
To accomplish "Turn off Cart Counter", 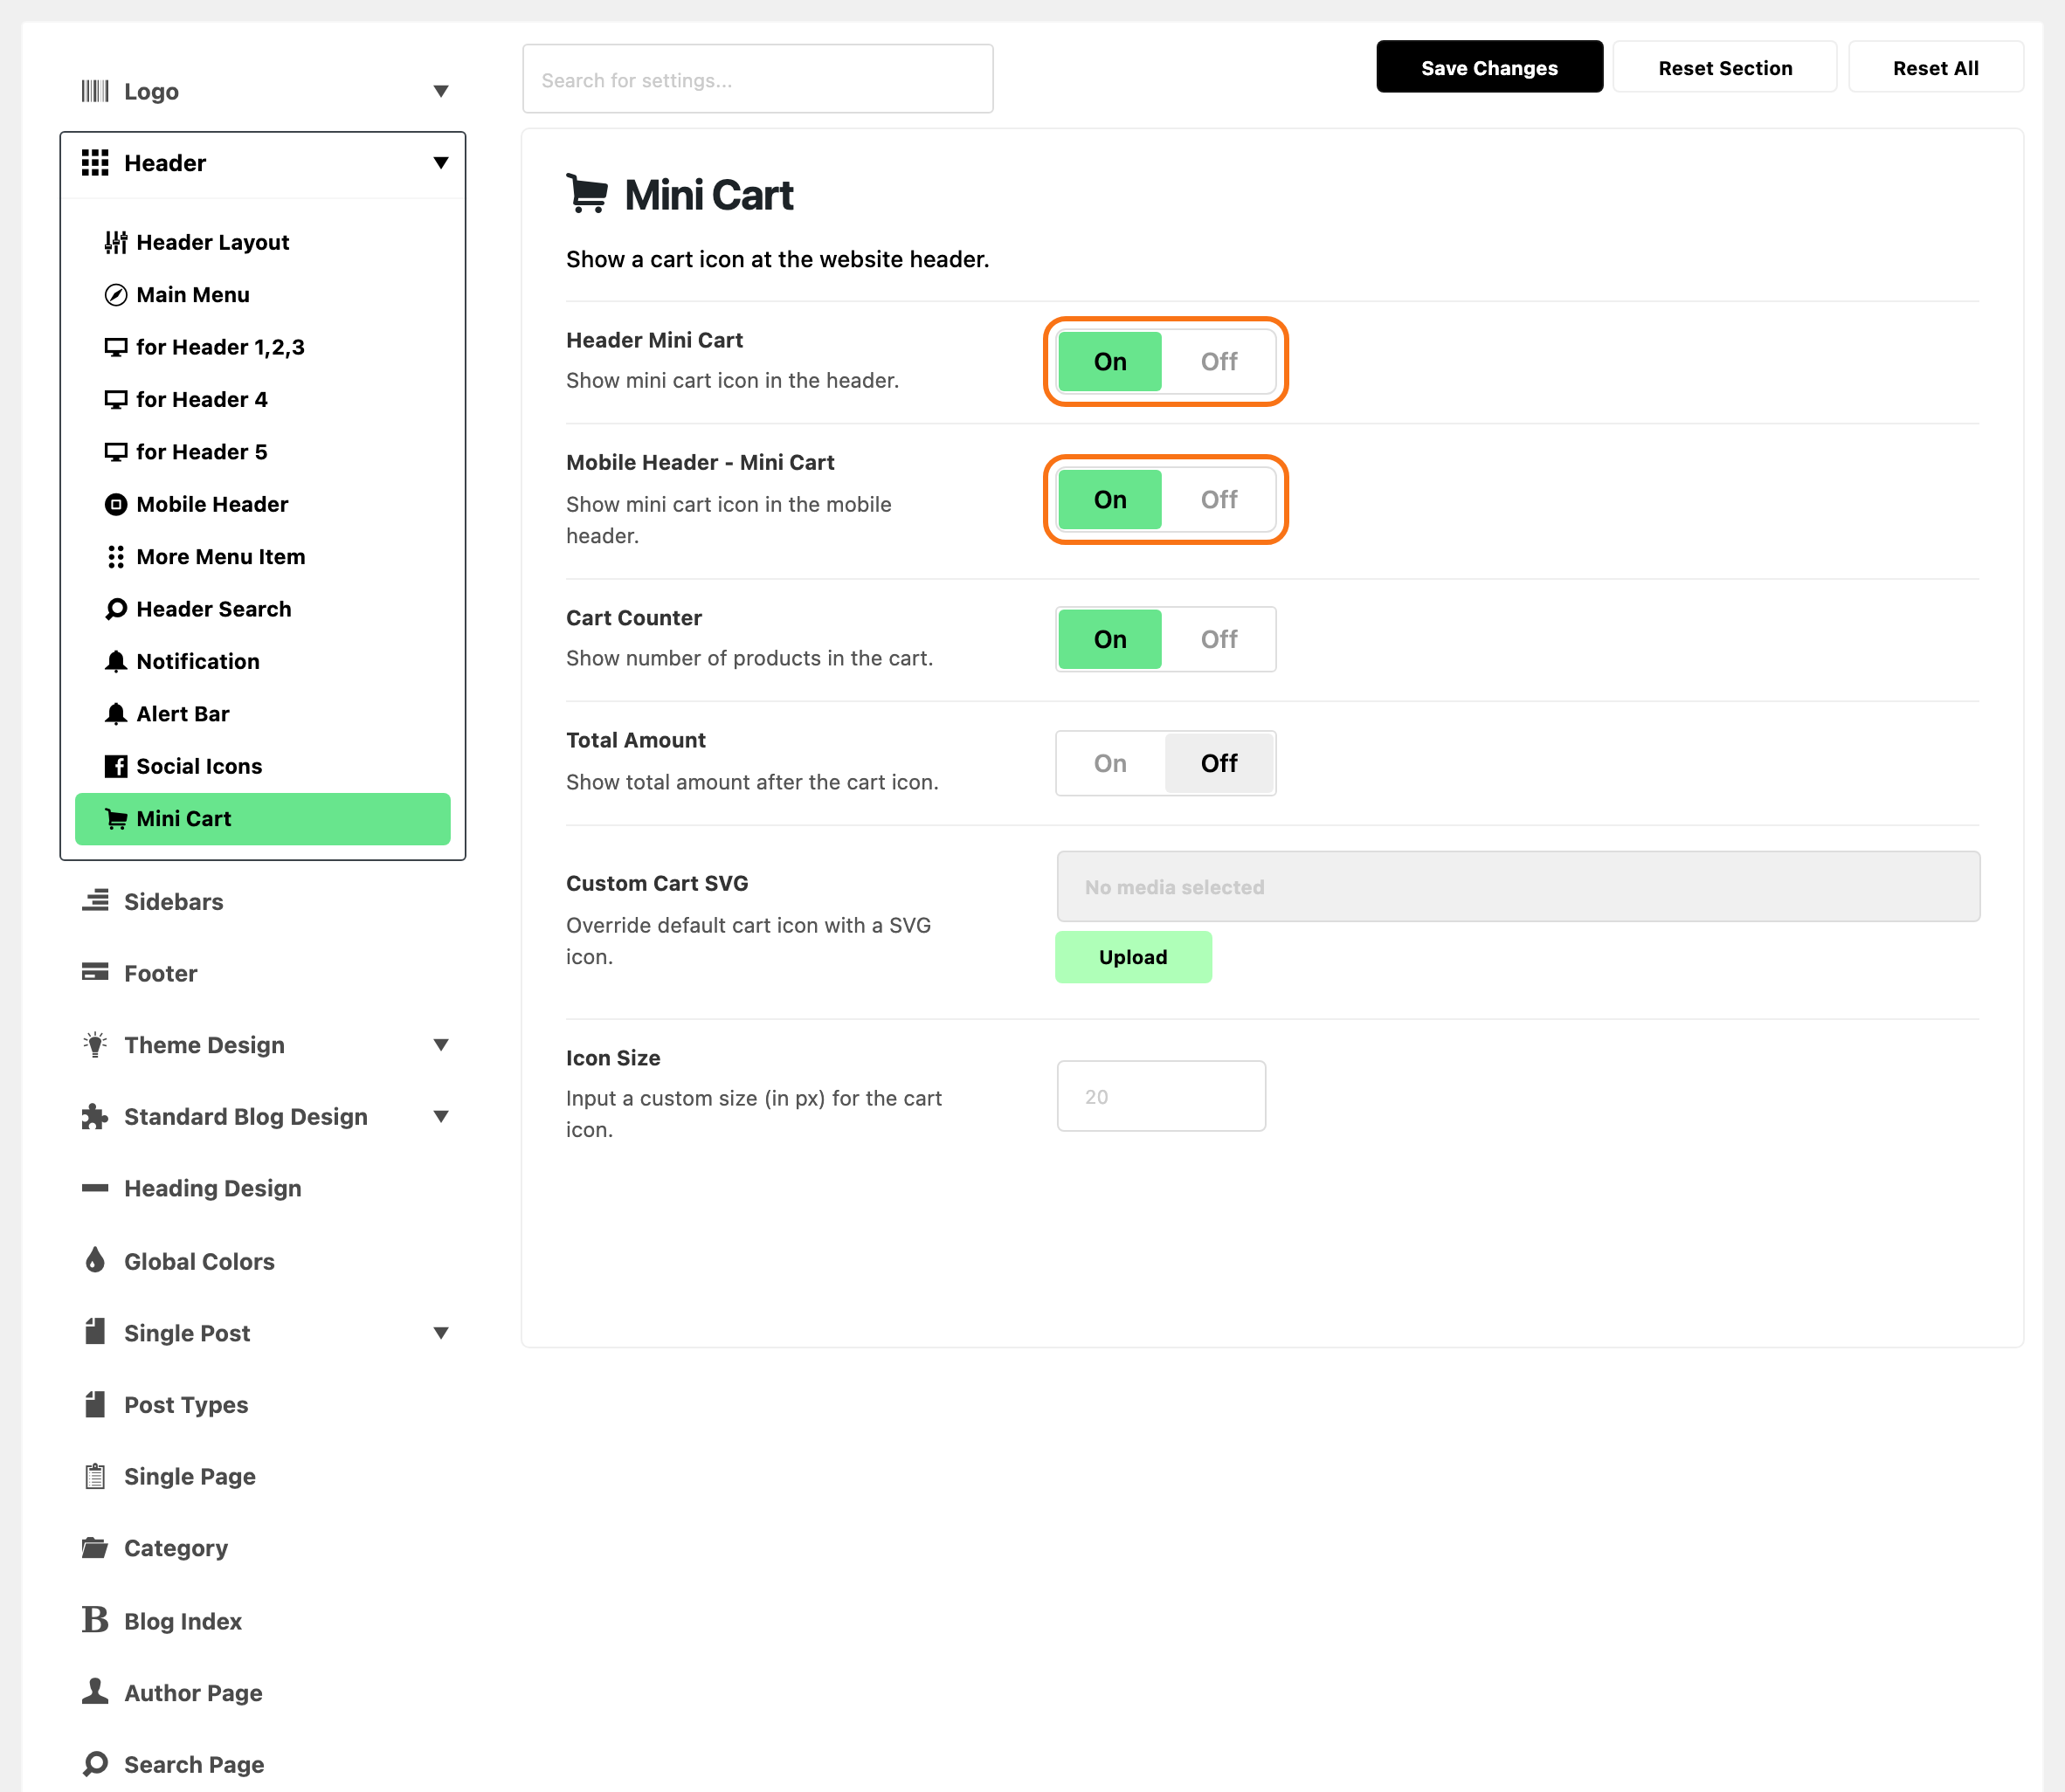I will pos(1219,639).
